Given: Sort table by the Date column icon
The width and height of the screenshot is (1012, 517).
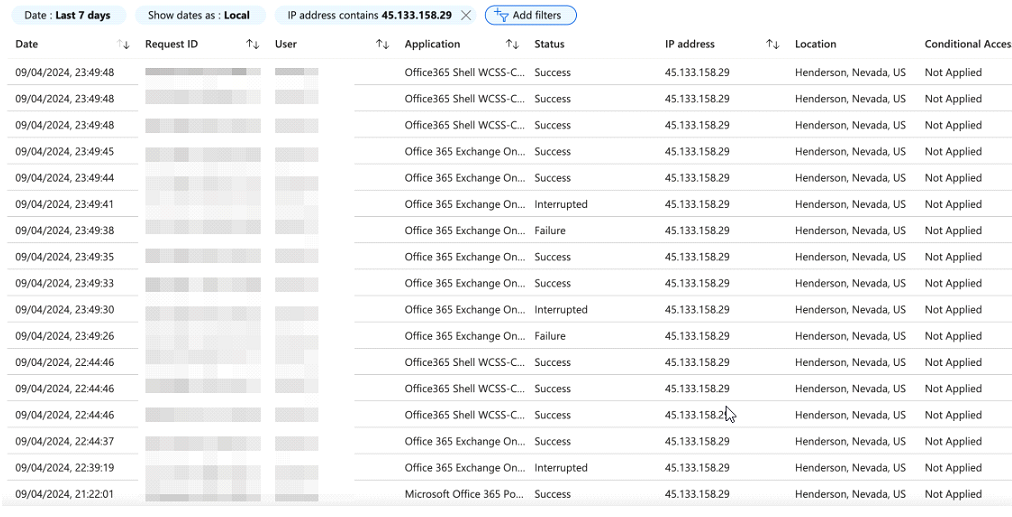Looking at the screenshot, I should (124, 45).
